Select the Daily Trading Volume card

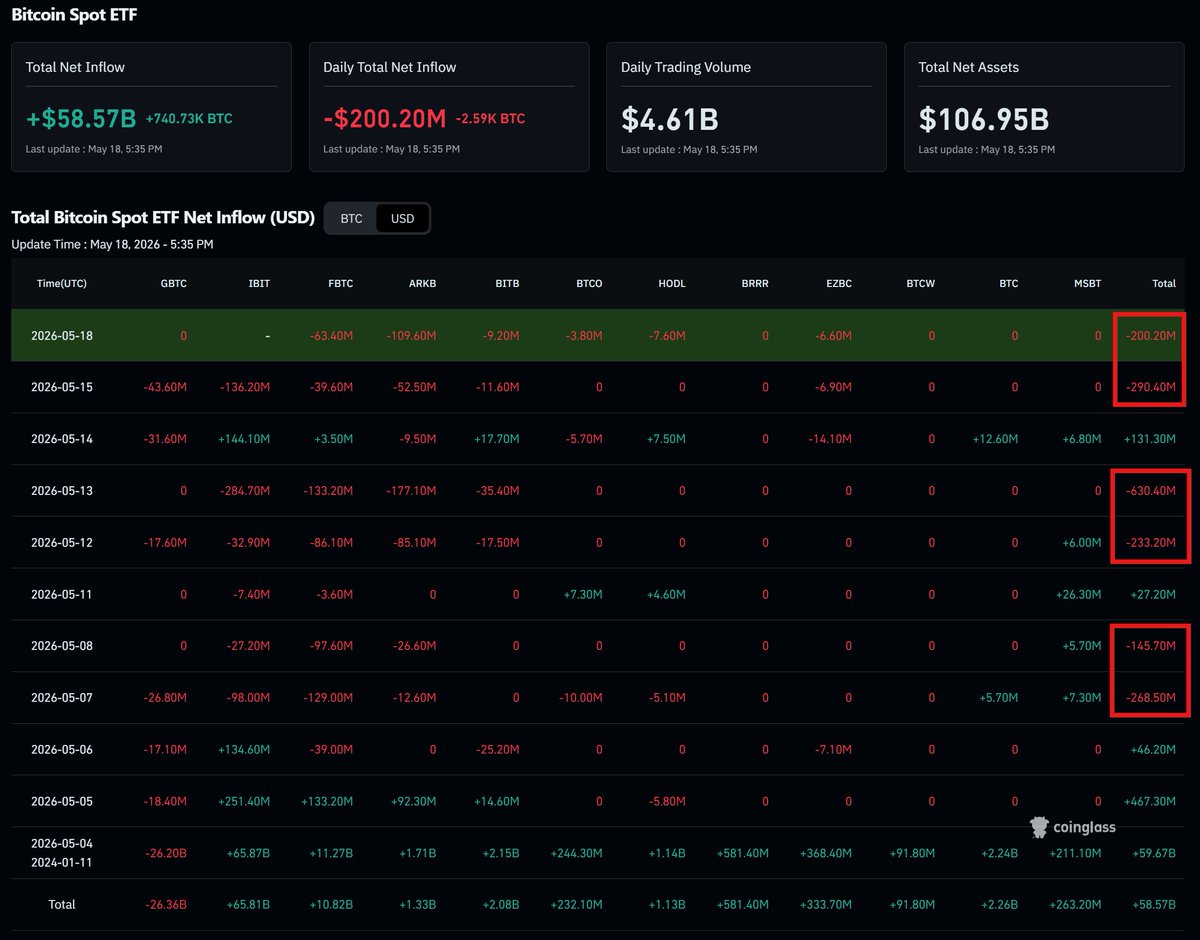coord(746,107)
